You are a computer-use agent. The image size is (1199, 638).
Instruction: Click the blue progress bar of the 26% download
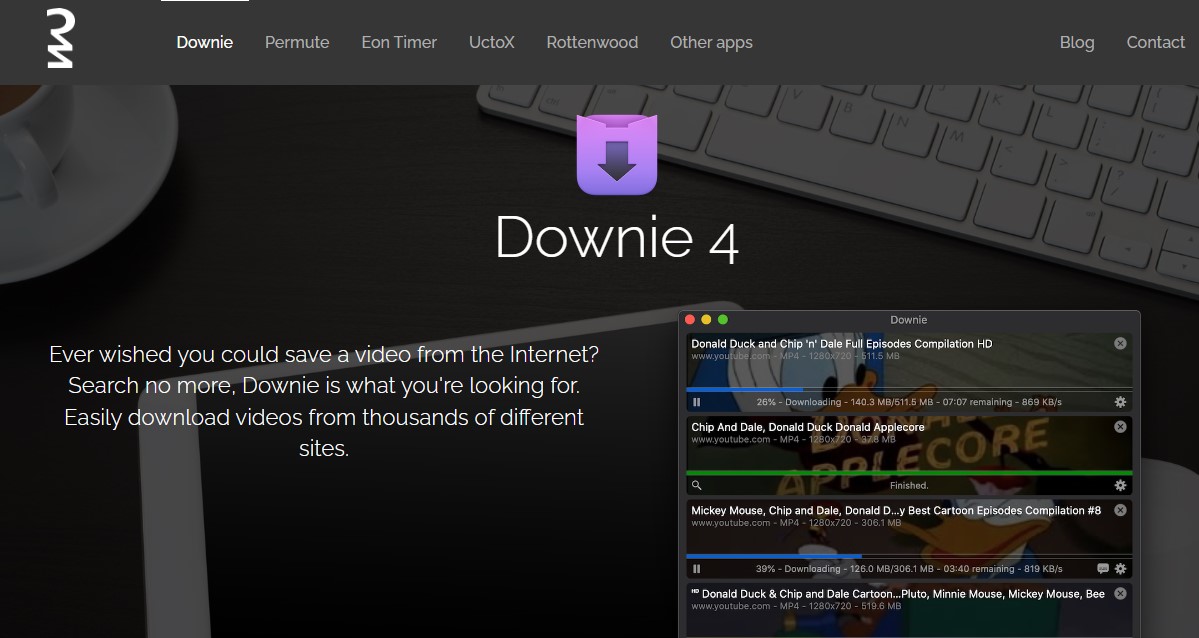[x=745, y=389]
